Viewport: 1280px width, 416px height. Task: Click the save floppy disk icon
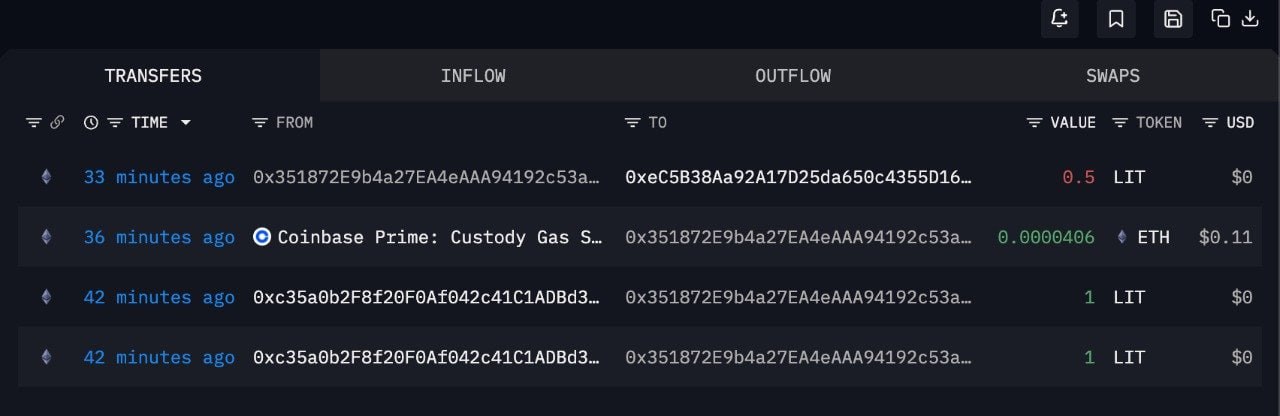pyautogui.click(x=1173, y=19)
